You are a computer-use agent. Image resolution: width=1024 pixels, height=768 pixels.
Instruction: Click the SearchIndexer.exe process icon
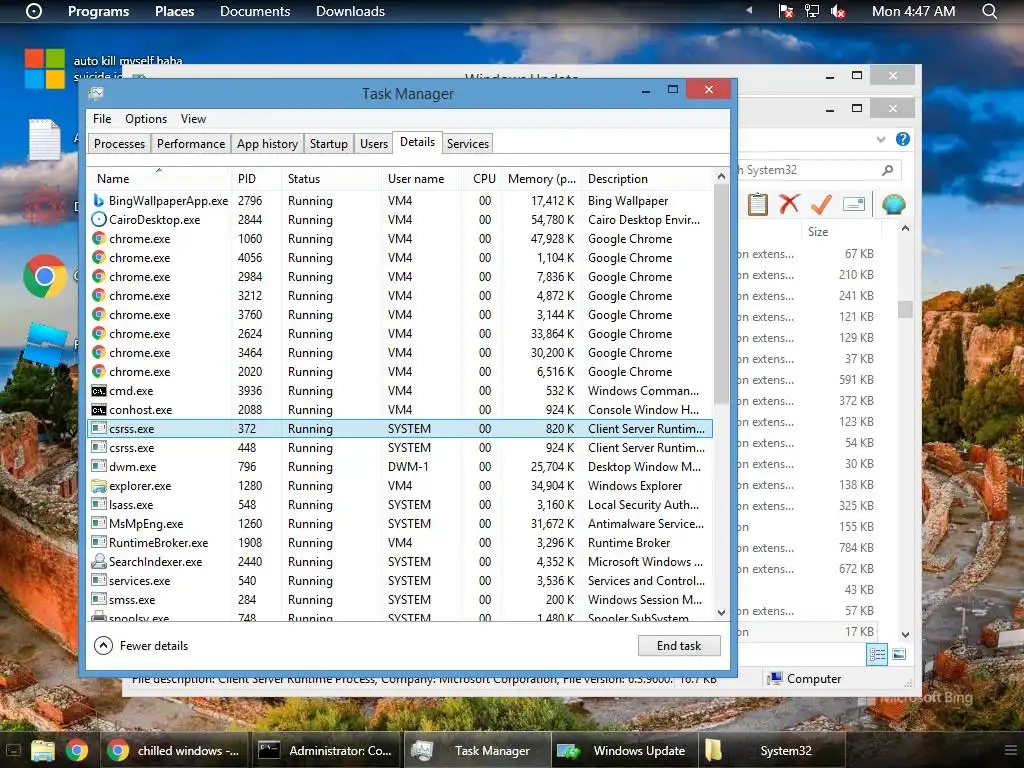99,561
